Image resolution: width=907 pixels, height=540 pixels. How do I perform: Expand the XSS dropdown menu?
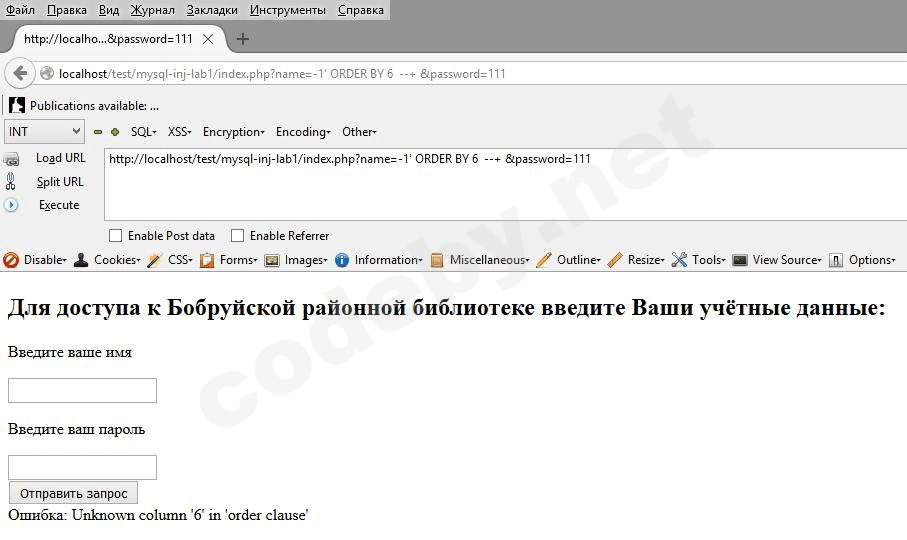179,132
